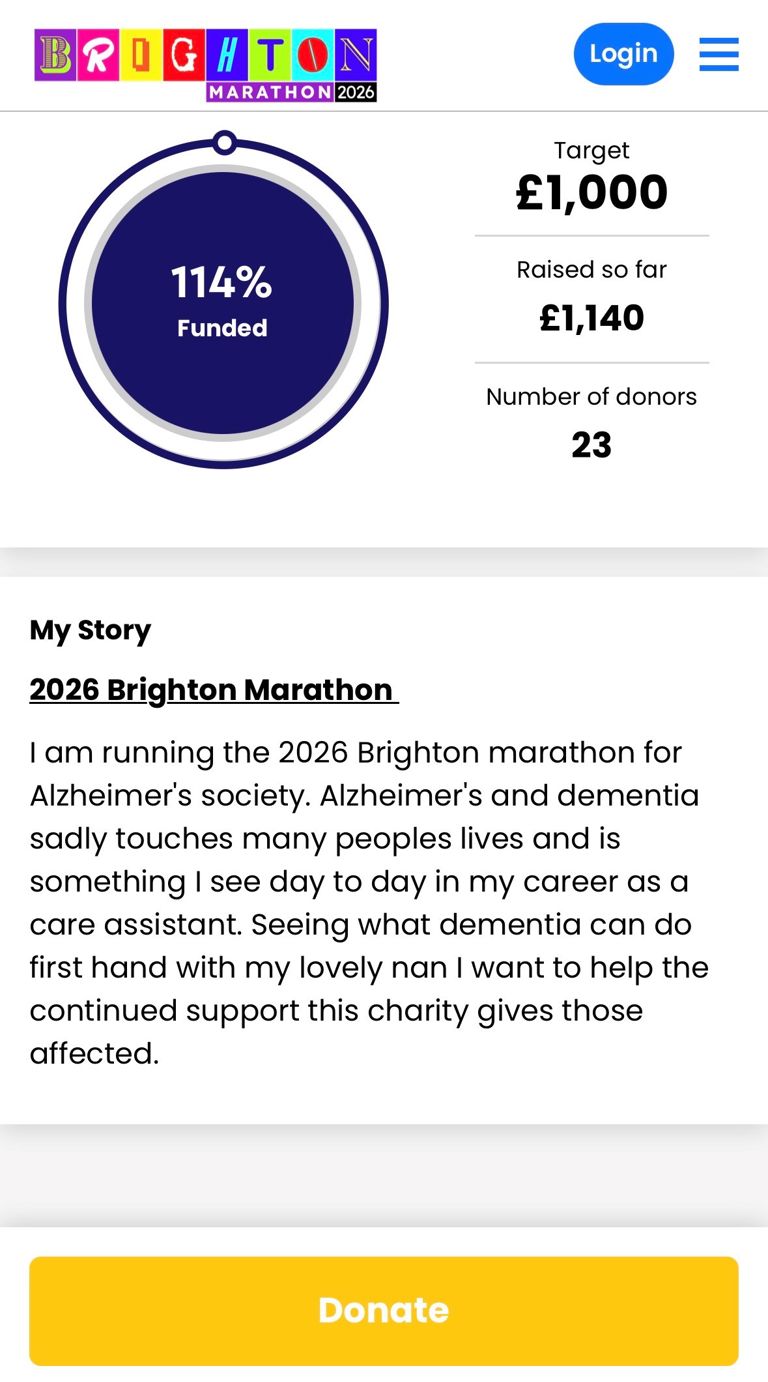
Task: Click the olive 'B' tile in logo
Action: pos(55,55)
